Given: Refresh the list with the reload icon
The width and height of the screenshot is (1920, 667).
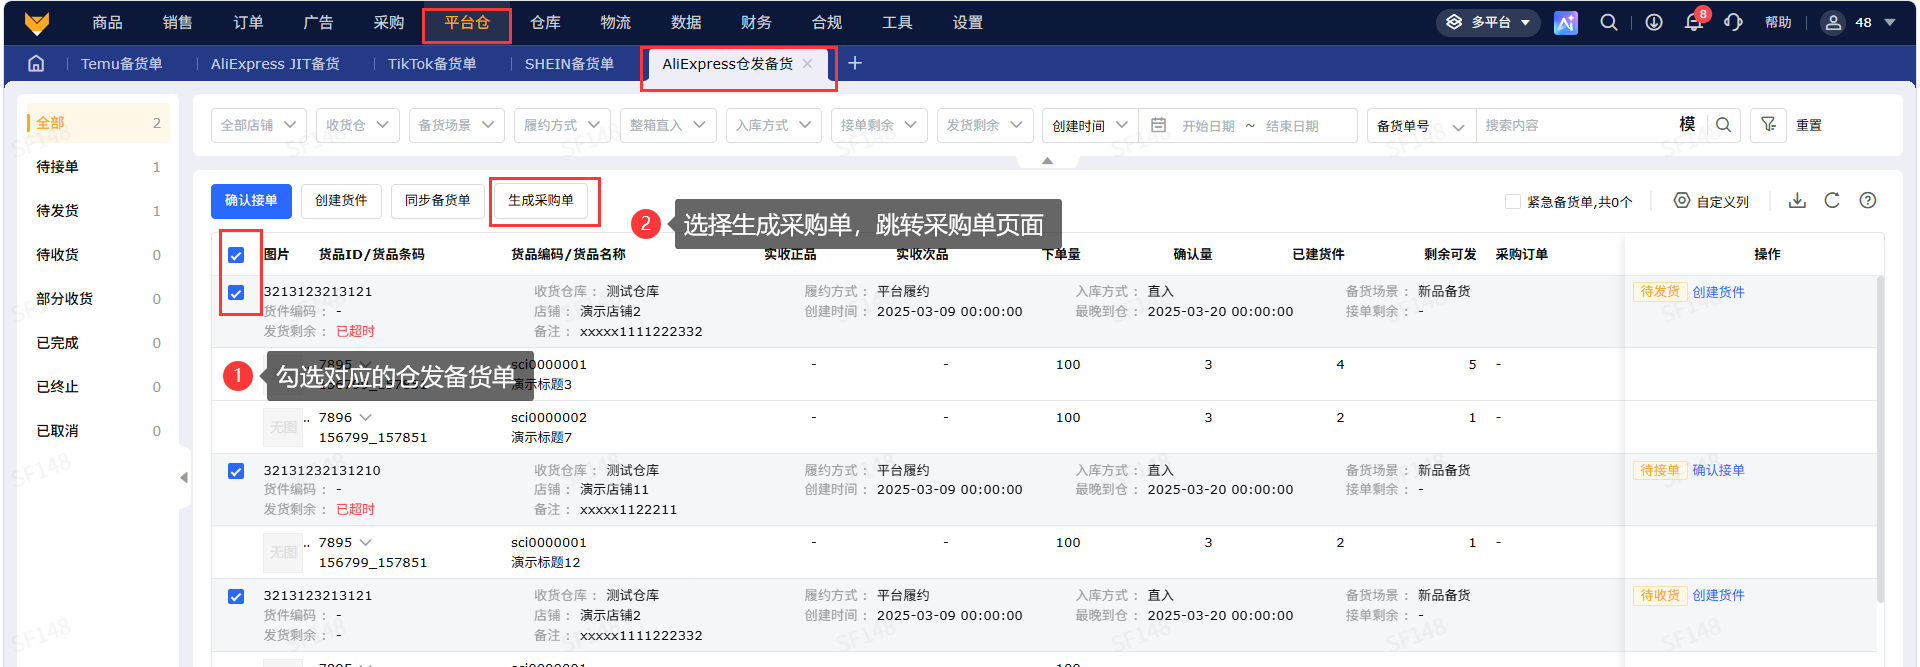Looking at the screenshot, I should pos(1832,200).
